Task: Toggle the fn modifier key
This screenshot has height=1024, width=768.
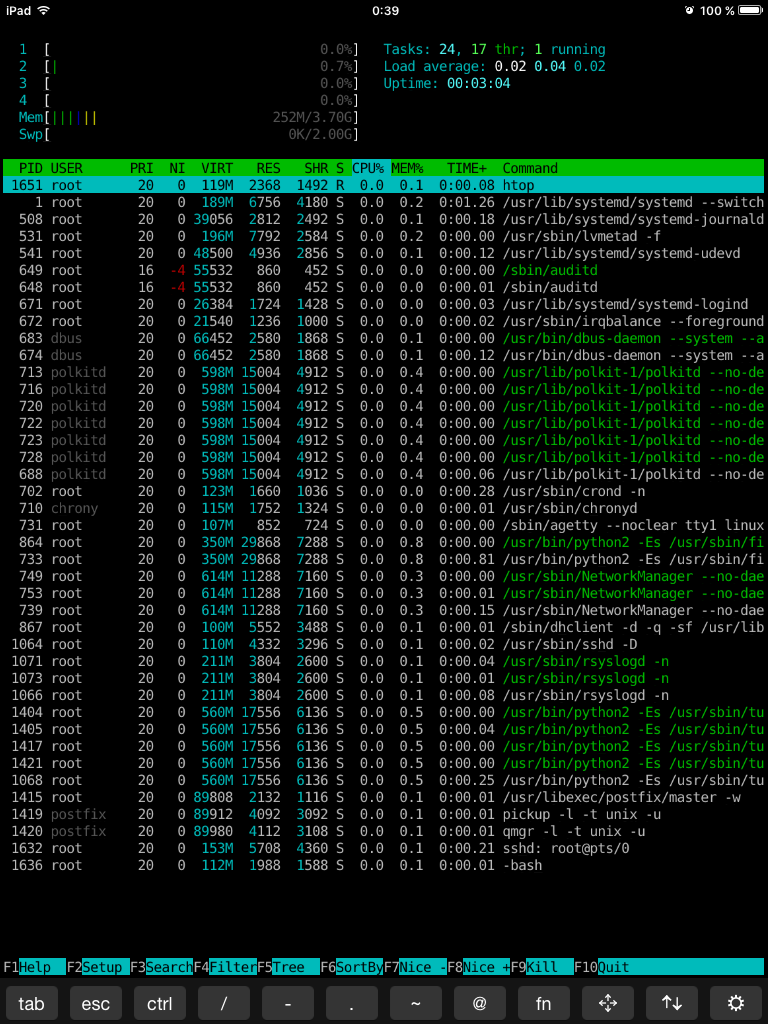Action: (543, 1003)
